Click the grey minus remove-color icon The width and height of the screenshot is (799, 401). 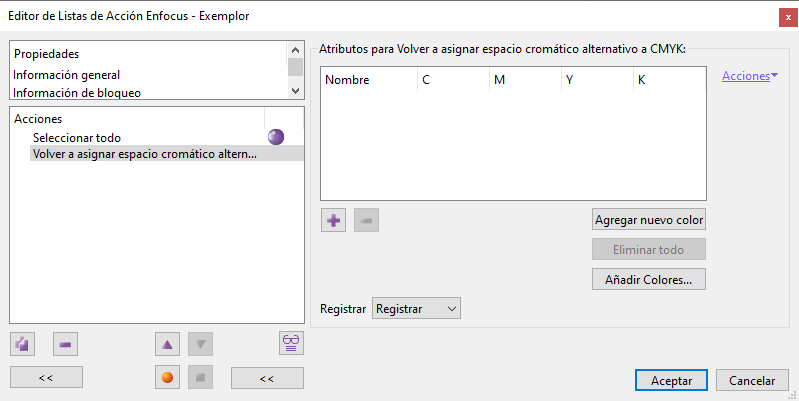[x=366, y=220]
